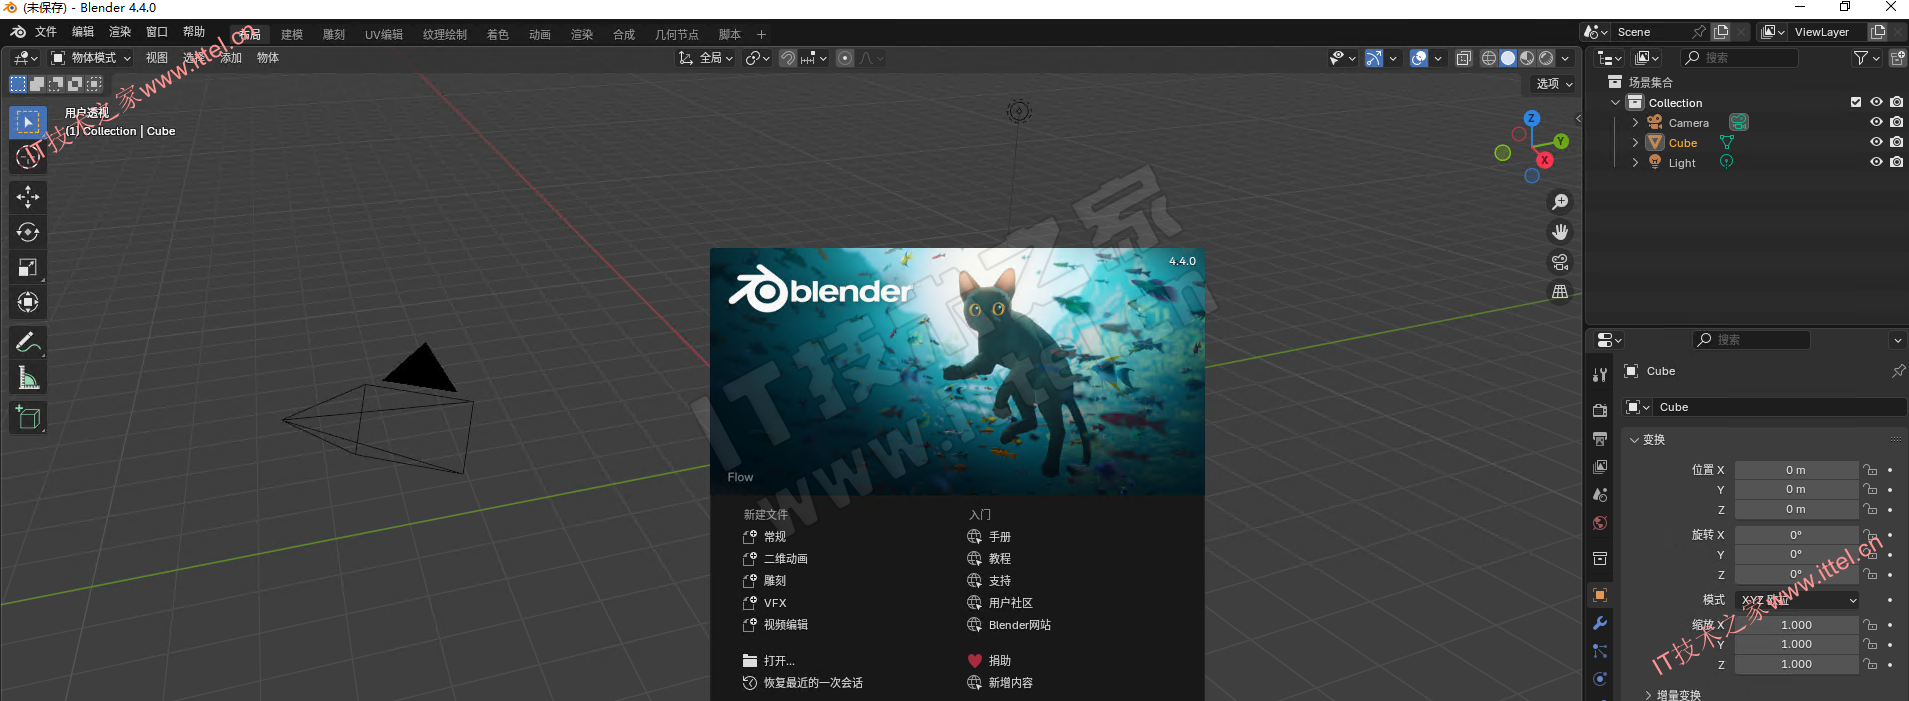The height and width of the screenshot is (701, 1909).
Task: Open the Particles properties tab icon
Action: [x=1600, y=651]
